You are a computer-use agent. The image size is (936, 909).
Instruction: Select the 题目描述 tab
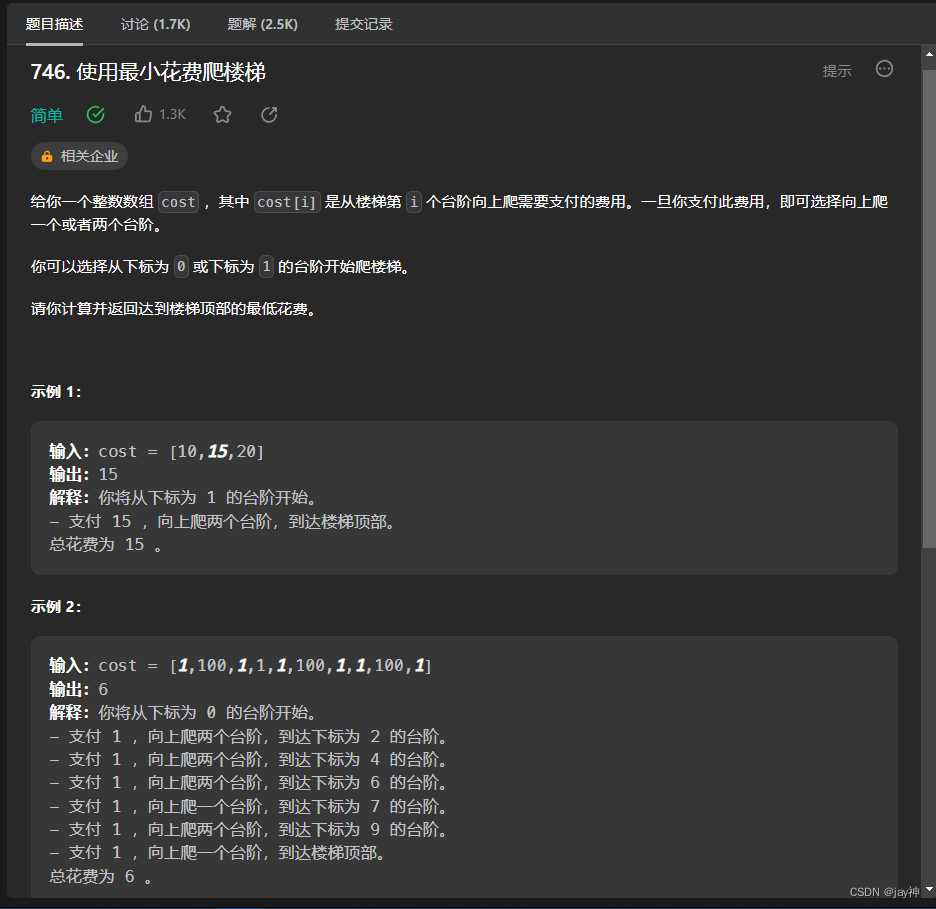[54, 23]
